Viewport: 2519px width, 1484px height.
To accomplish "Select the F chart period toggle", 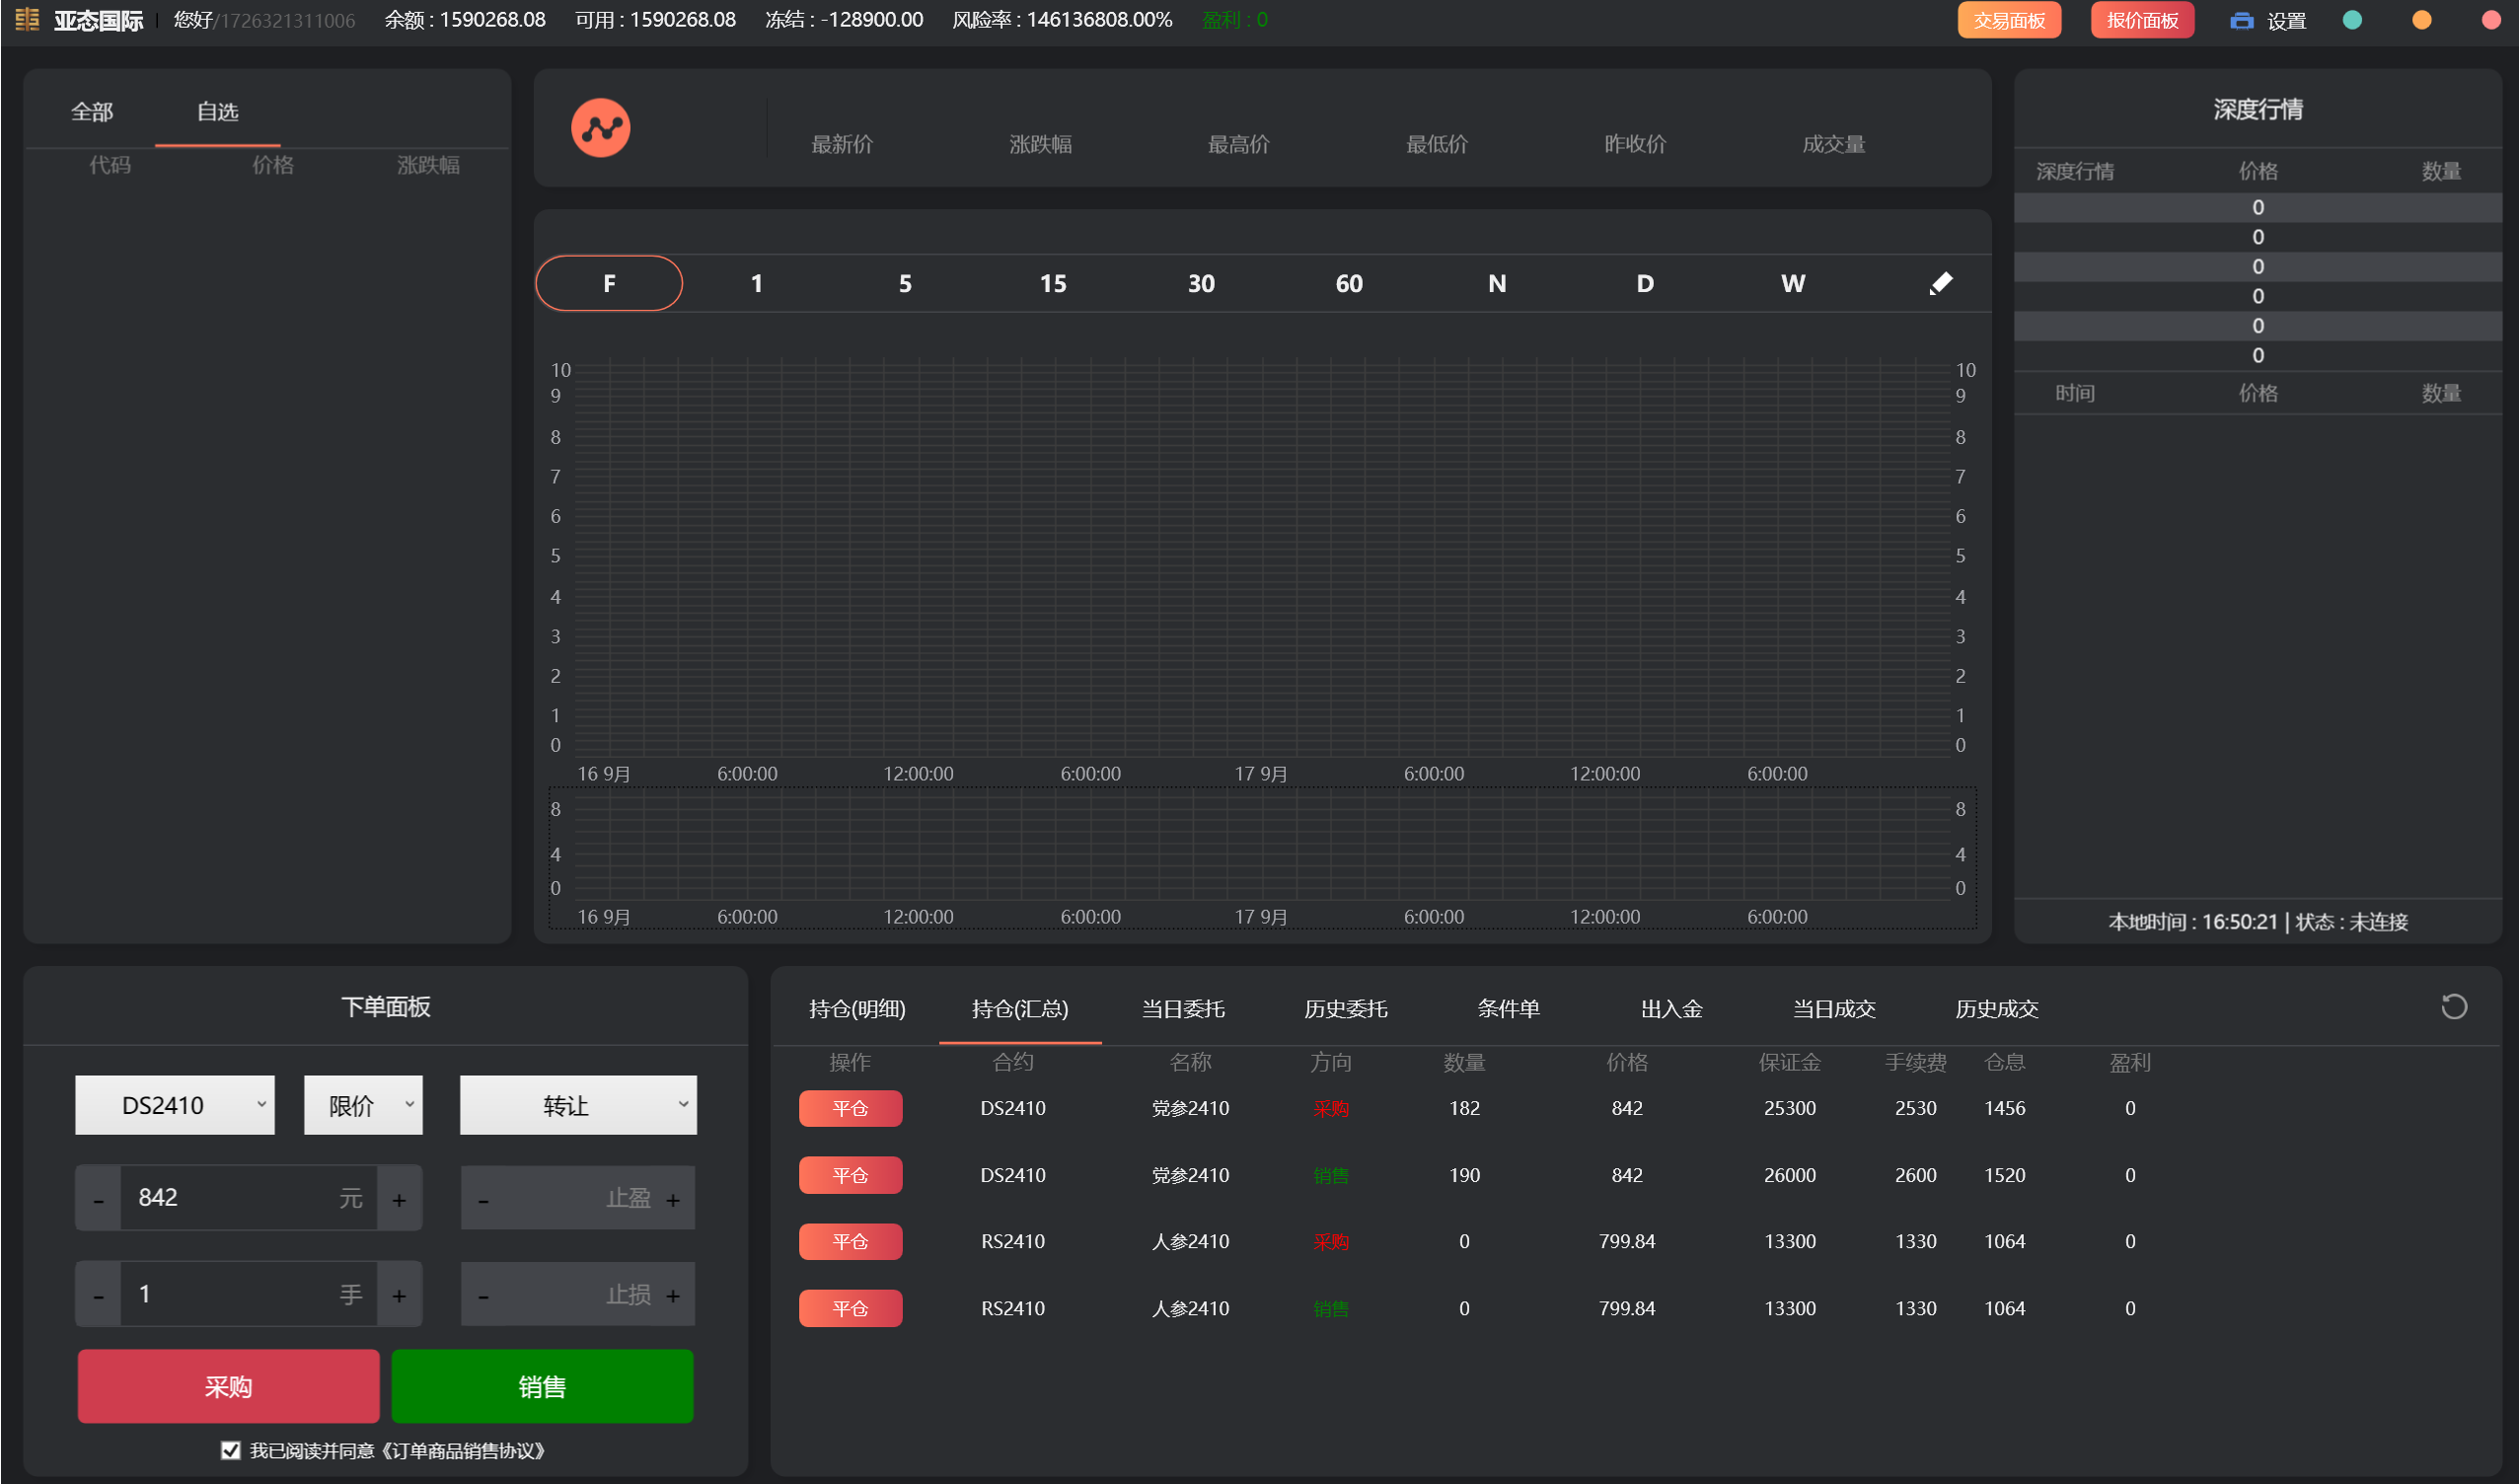I will (609, 283).
